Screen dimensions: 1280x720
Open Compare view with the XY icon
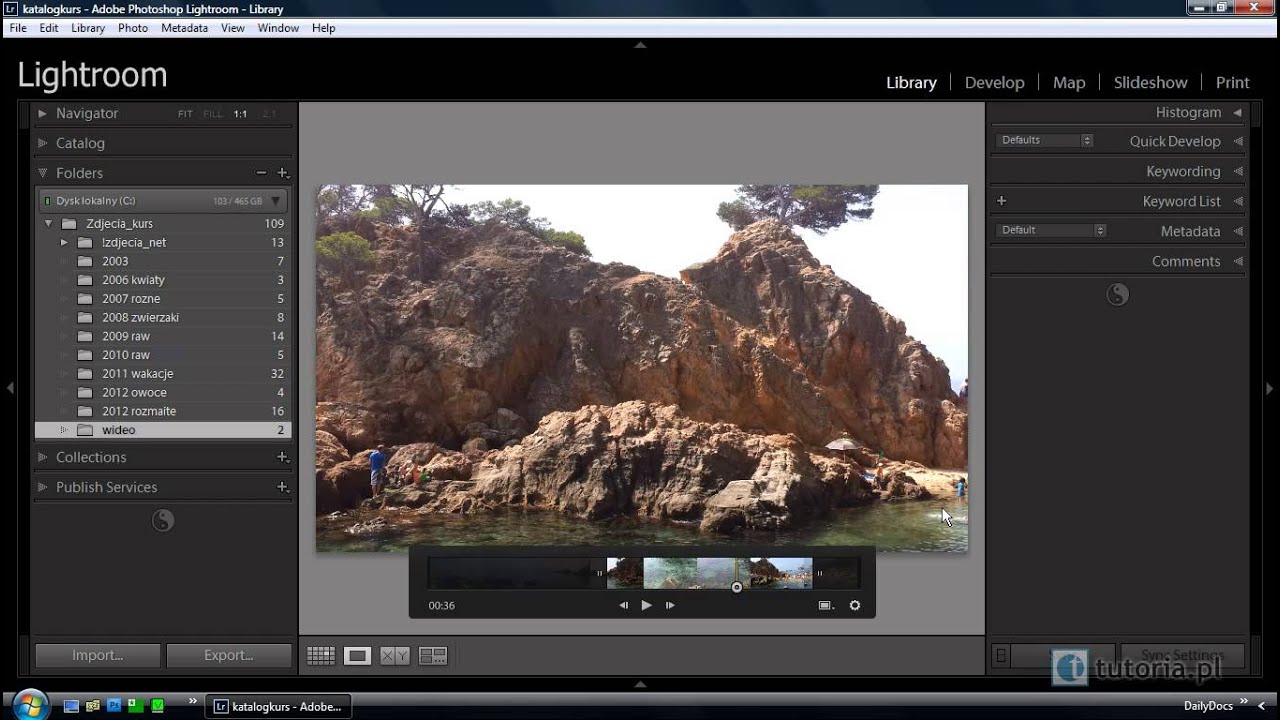tap(395, 656)
